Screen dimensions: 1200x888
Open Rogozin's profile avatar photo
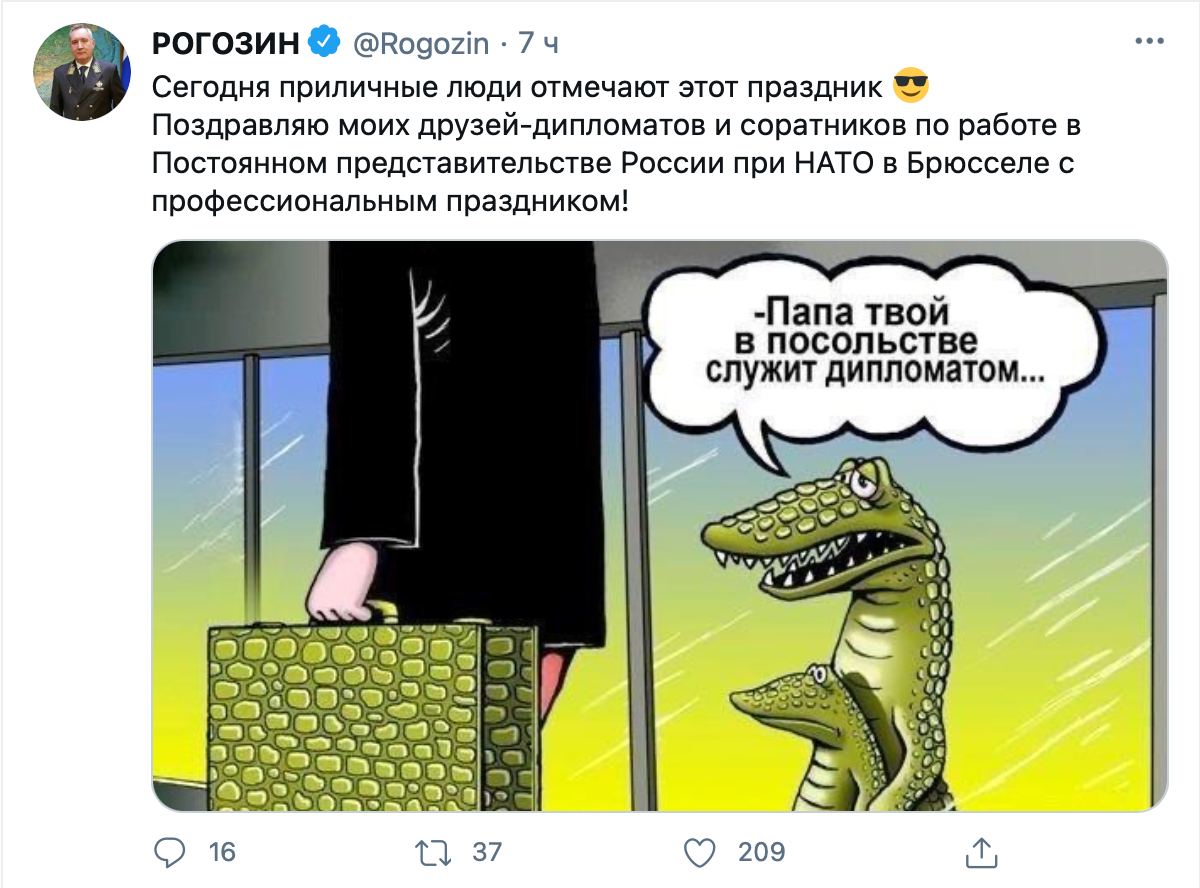point(81,72)
